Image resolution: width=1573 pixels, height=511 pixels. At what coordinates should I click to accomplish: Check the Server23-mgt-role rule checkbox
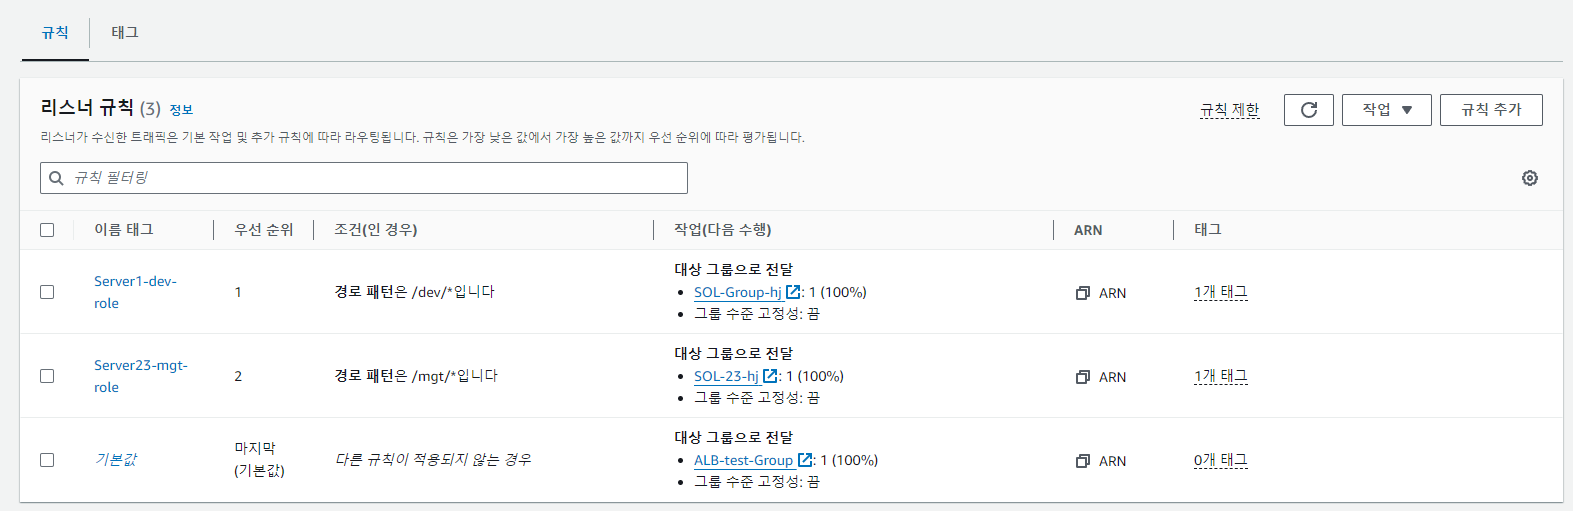tap(47, 376)
